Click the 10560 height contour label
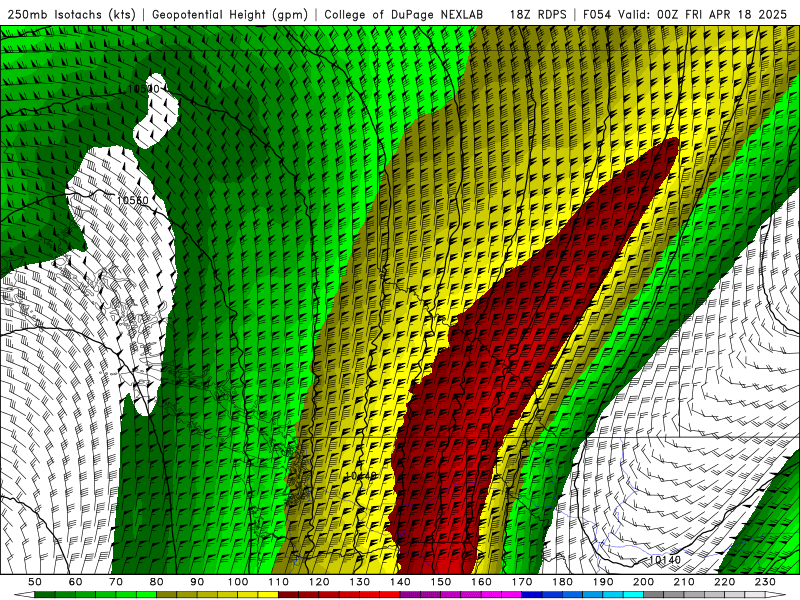The image size is (800, 600). (x=132, y=201)
